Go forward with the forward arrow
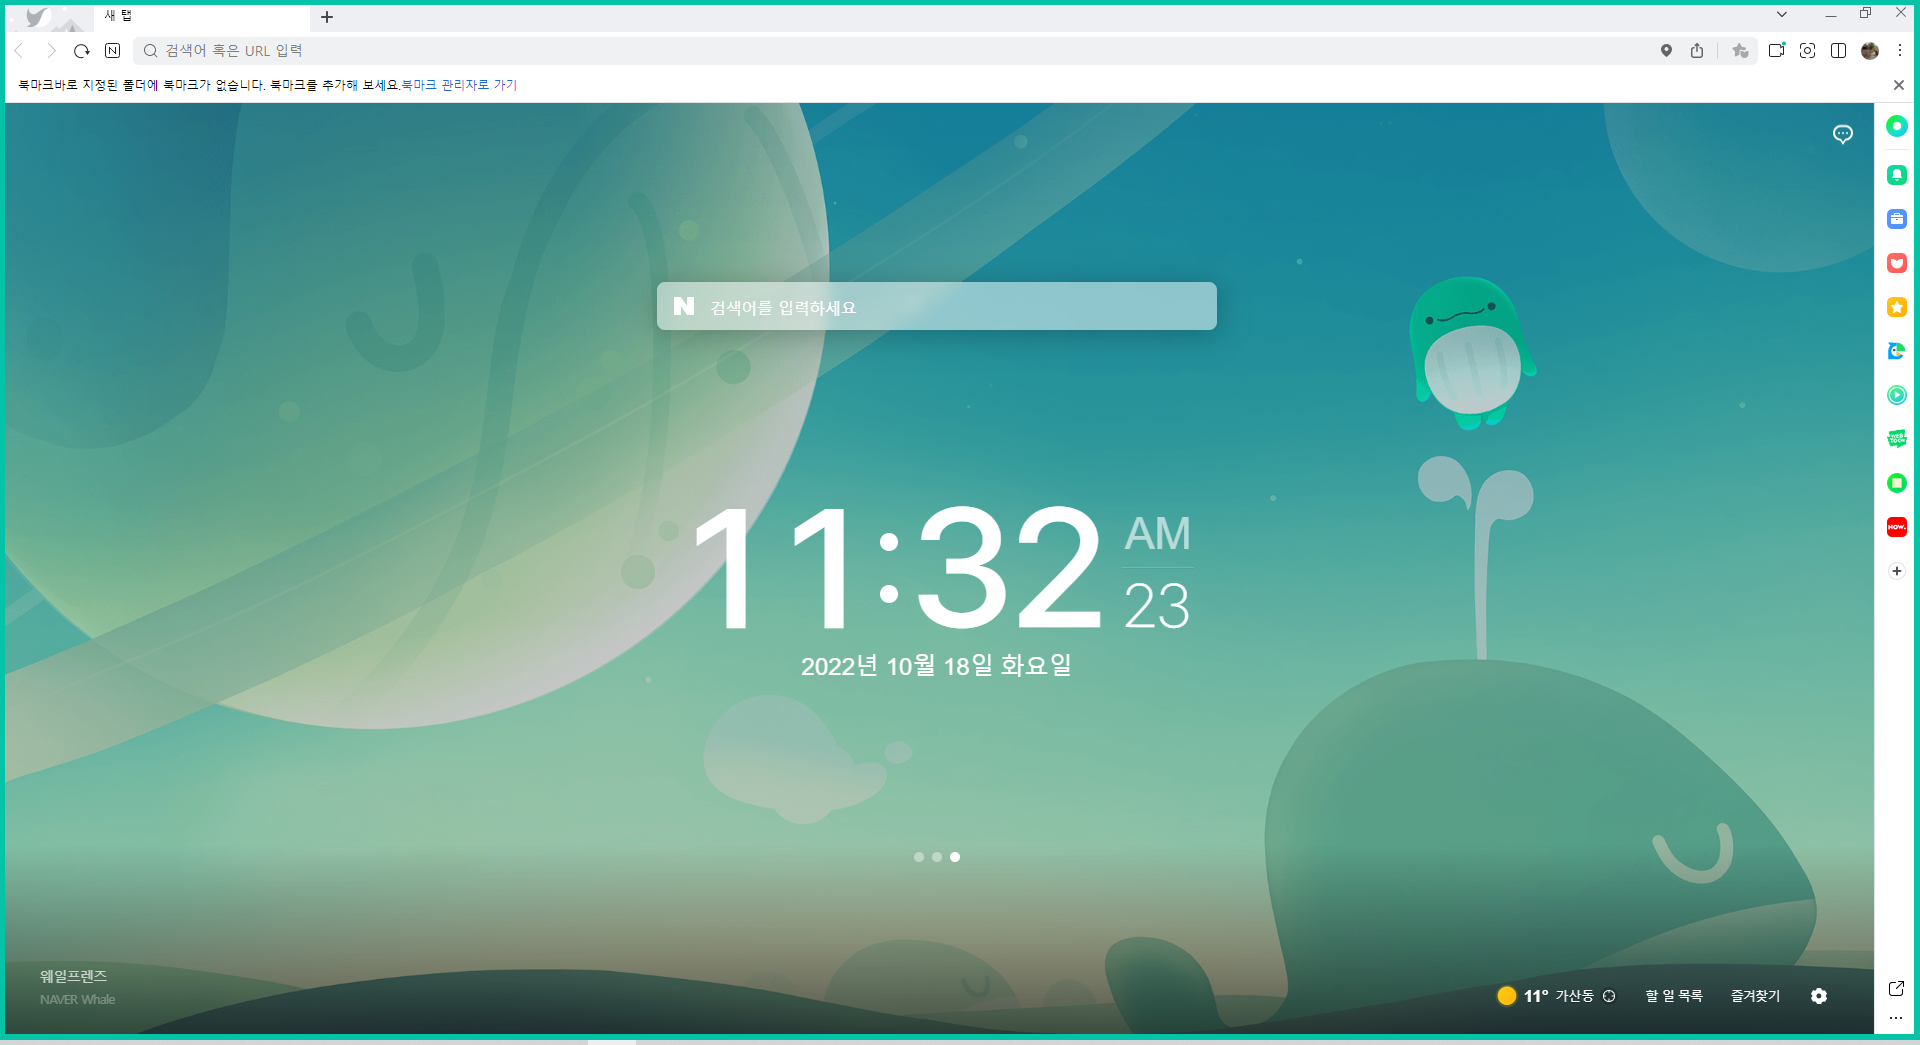This screenshot has height=1045, width=1920. click(51, 51)
